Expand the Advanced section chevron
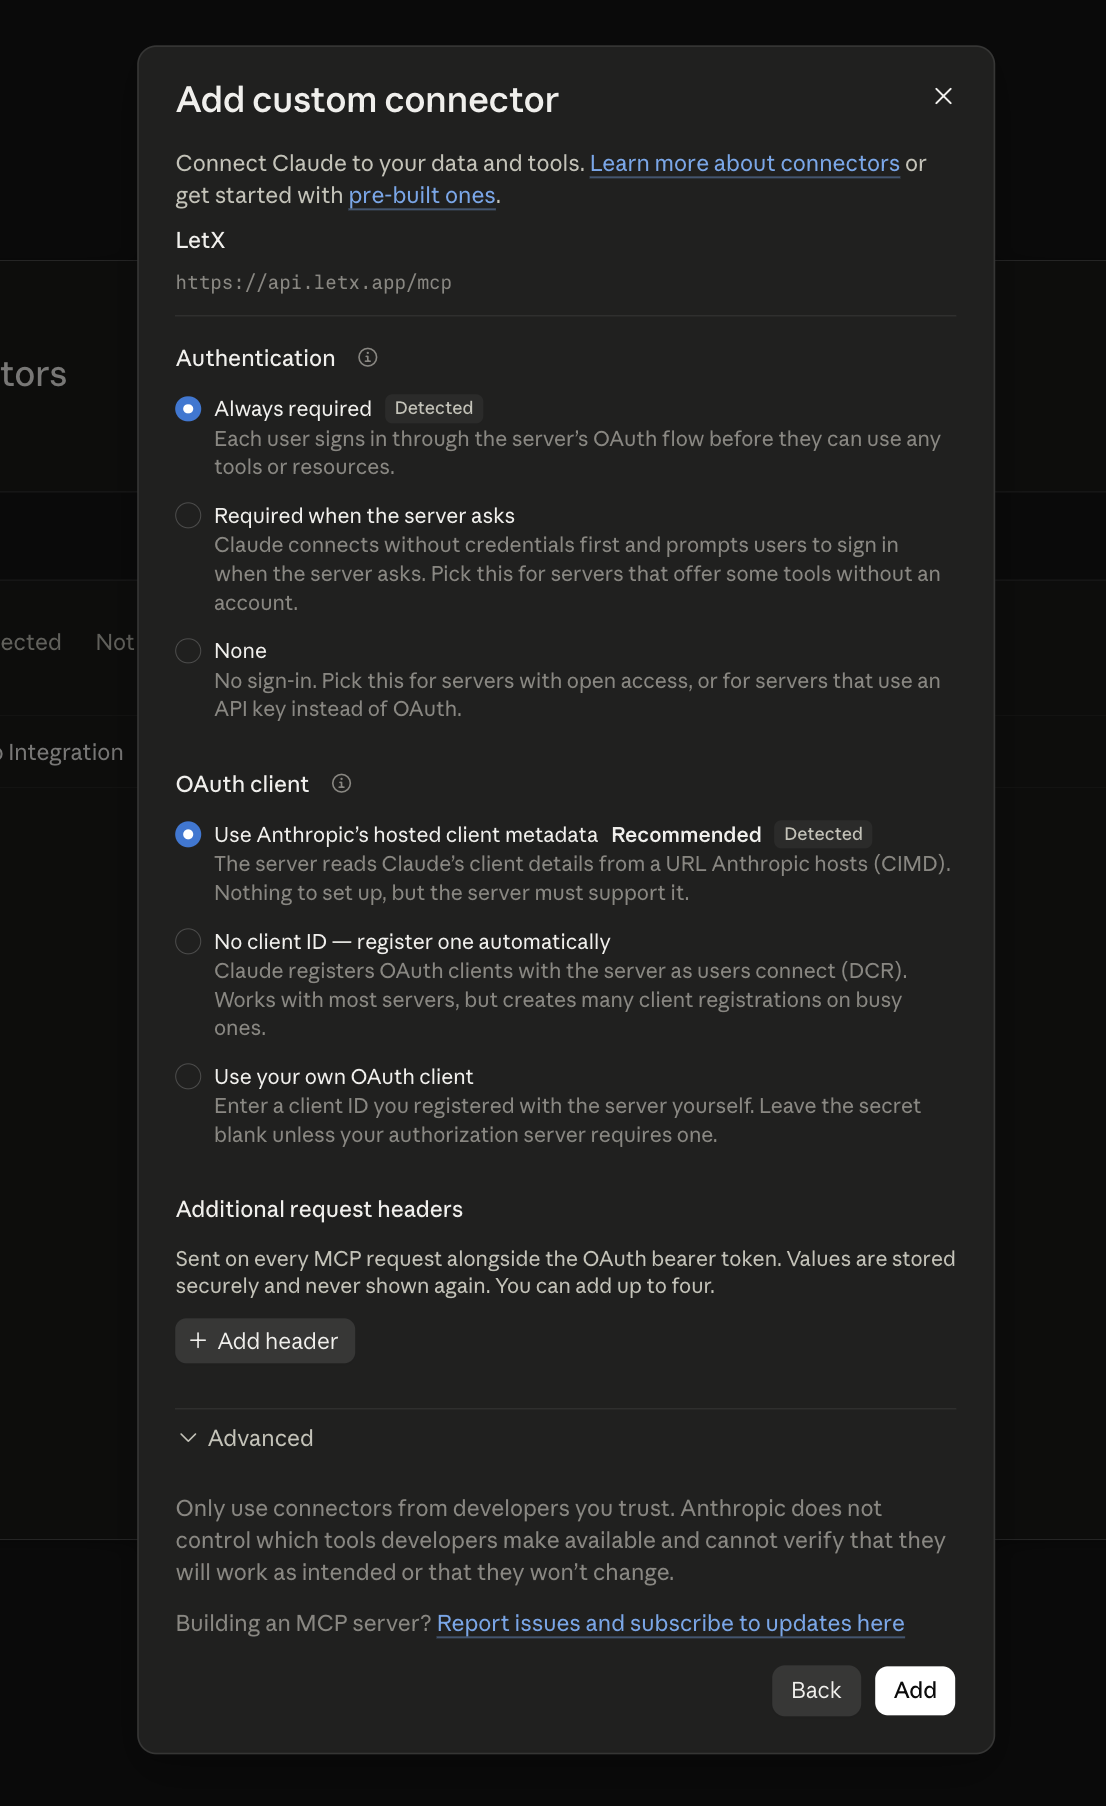 (x=187, y=1438)
